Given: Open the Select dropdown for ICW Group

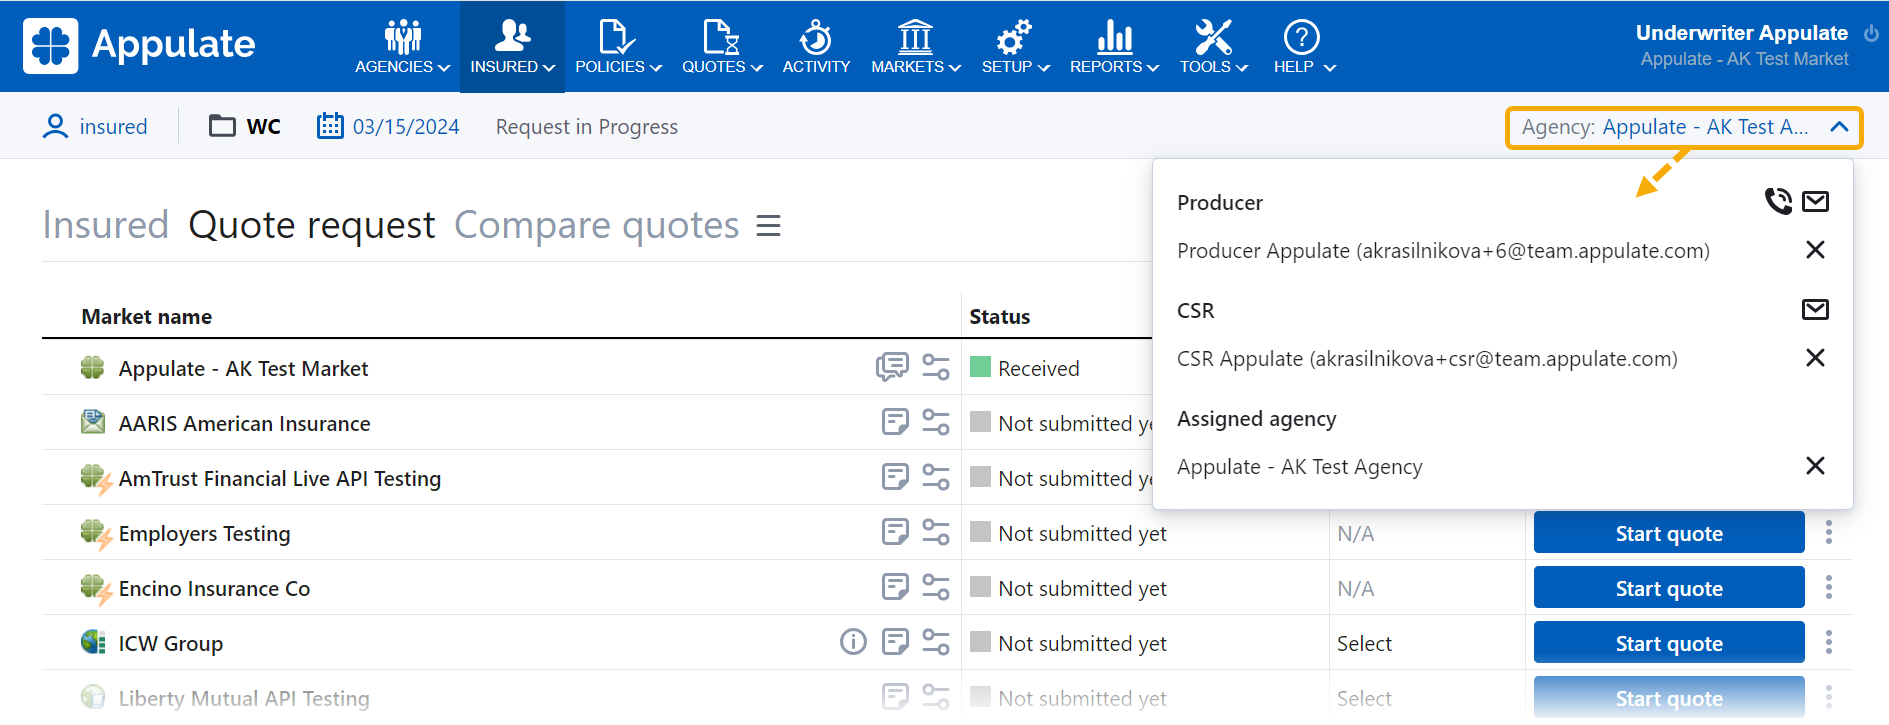Looking at the screenshot, I should [x=1364, y=643].
